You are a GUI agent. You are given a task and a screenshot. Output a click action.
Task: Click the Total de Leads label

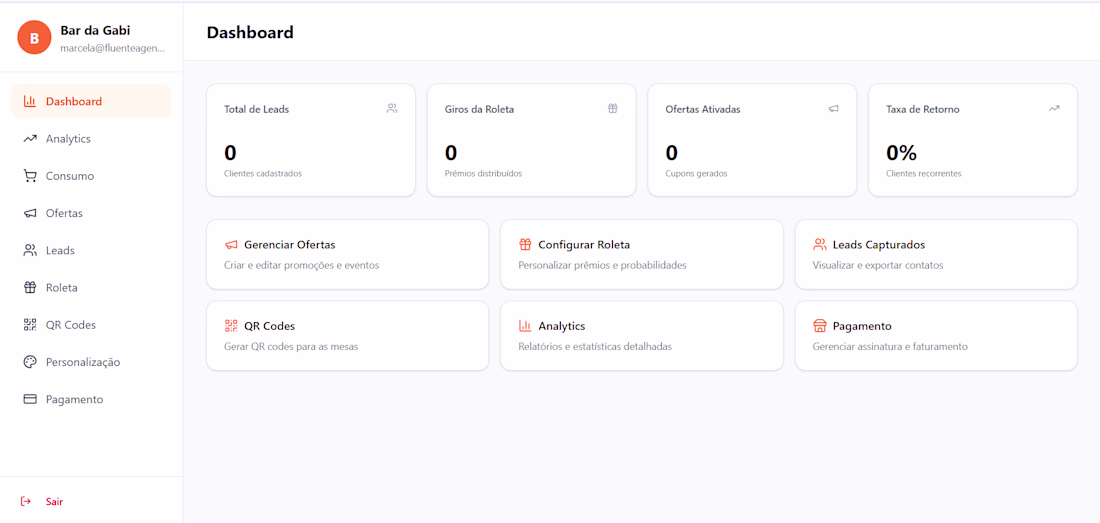(x=257, y=109)
